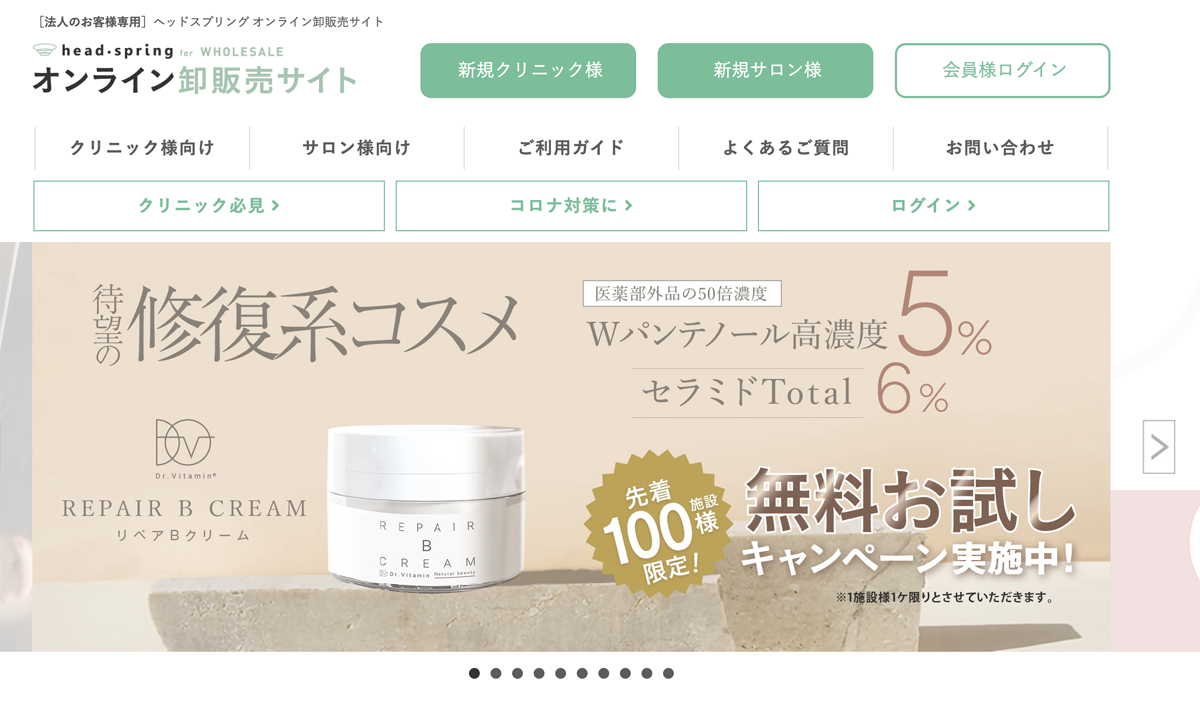Open the クリニック様向け menu item
The image size is (1200, 717).
coord(142,148)
